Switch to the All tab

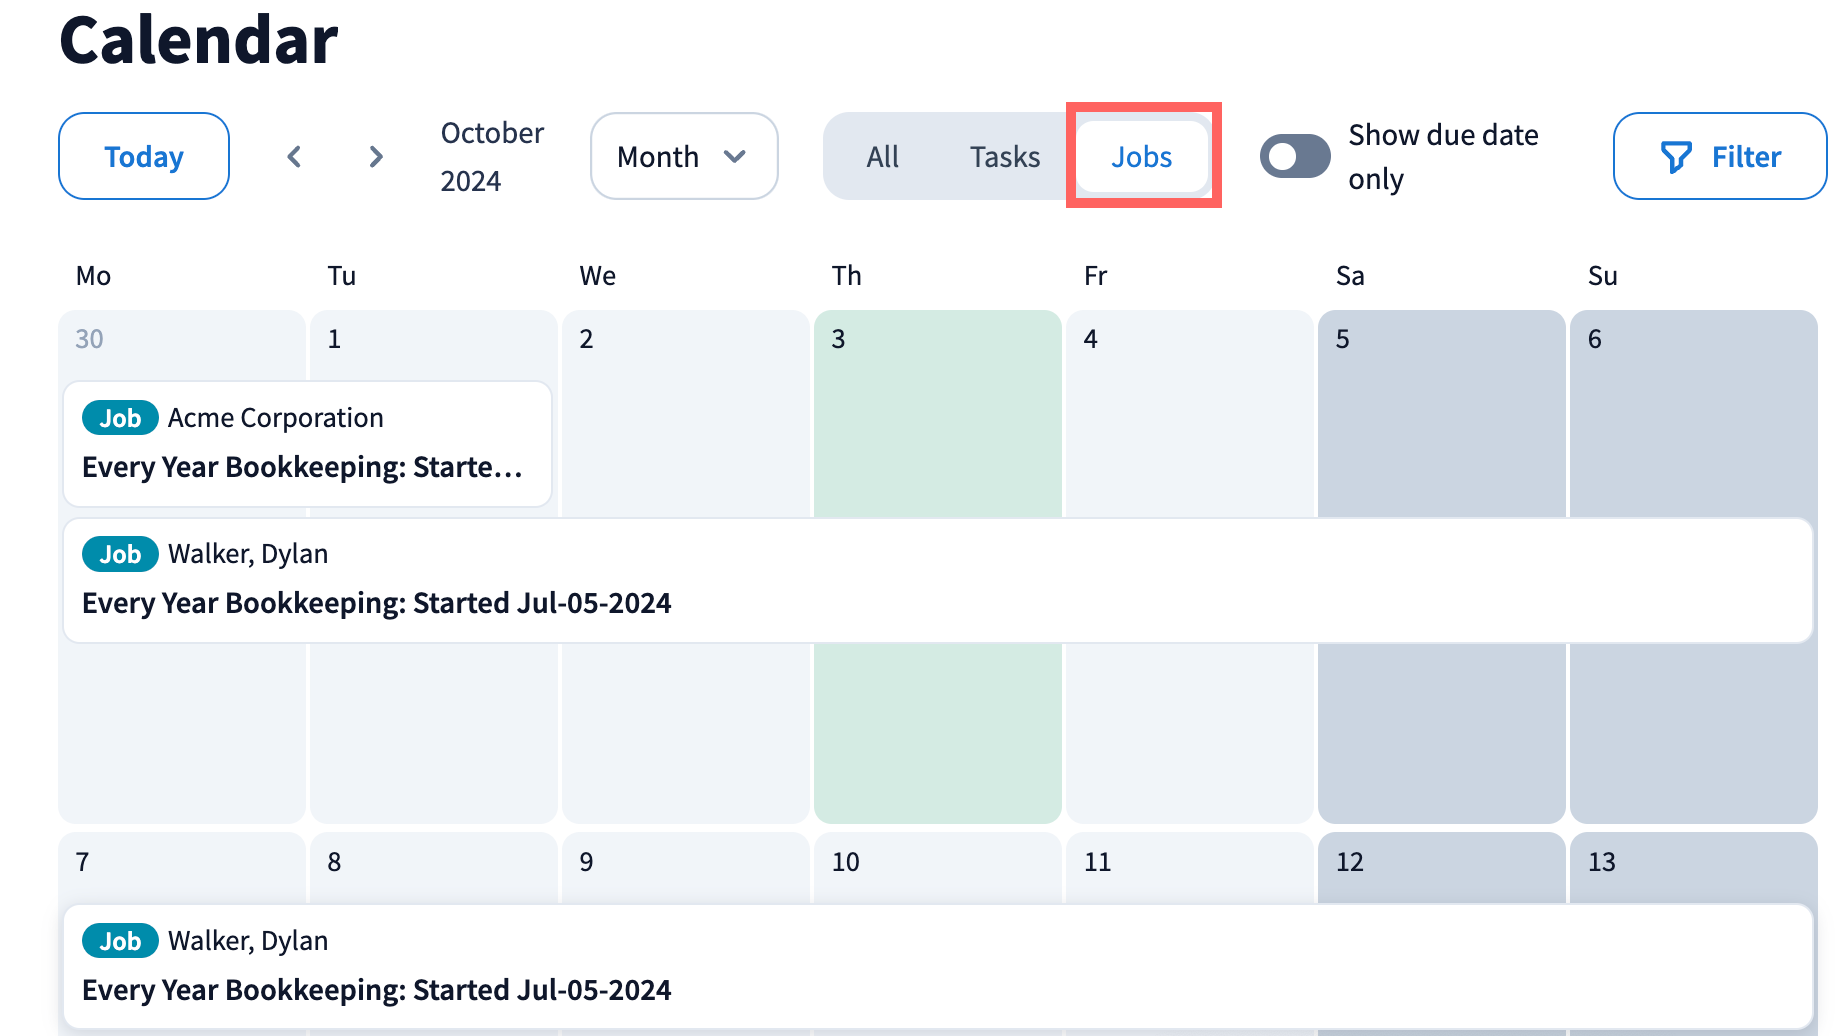point(882,157)
